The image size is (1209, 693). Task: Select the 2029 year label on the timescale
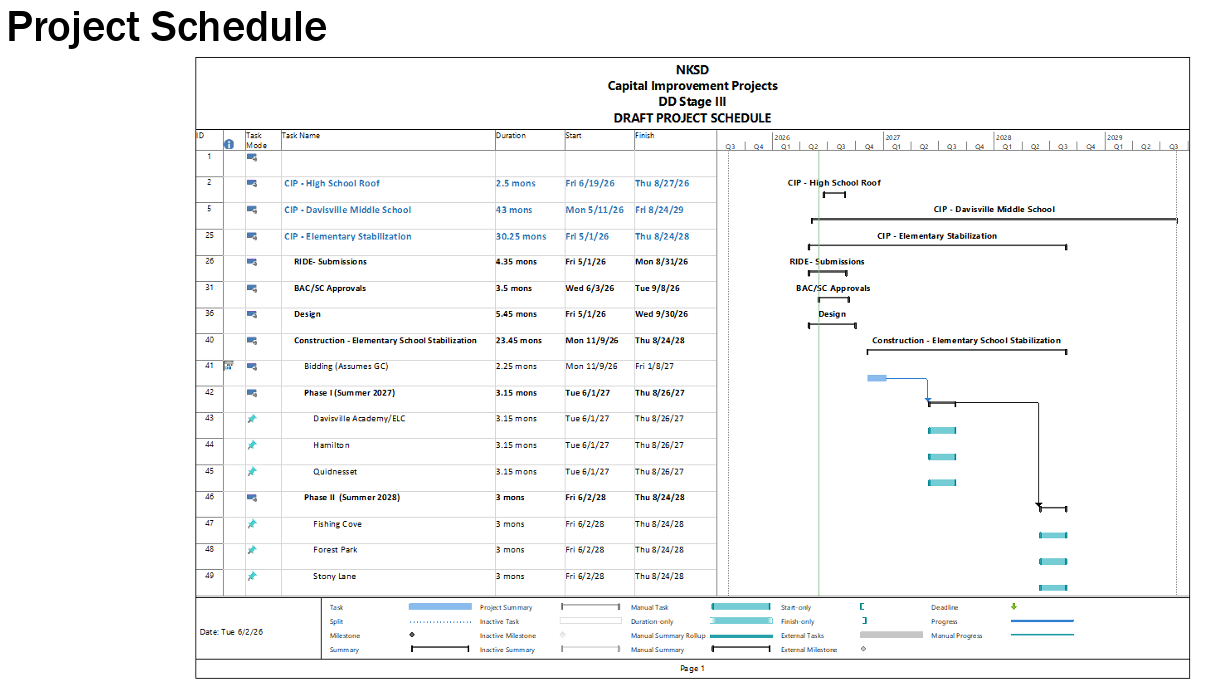click(1114, 138)
